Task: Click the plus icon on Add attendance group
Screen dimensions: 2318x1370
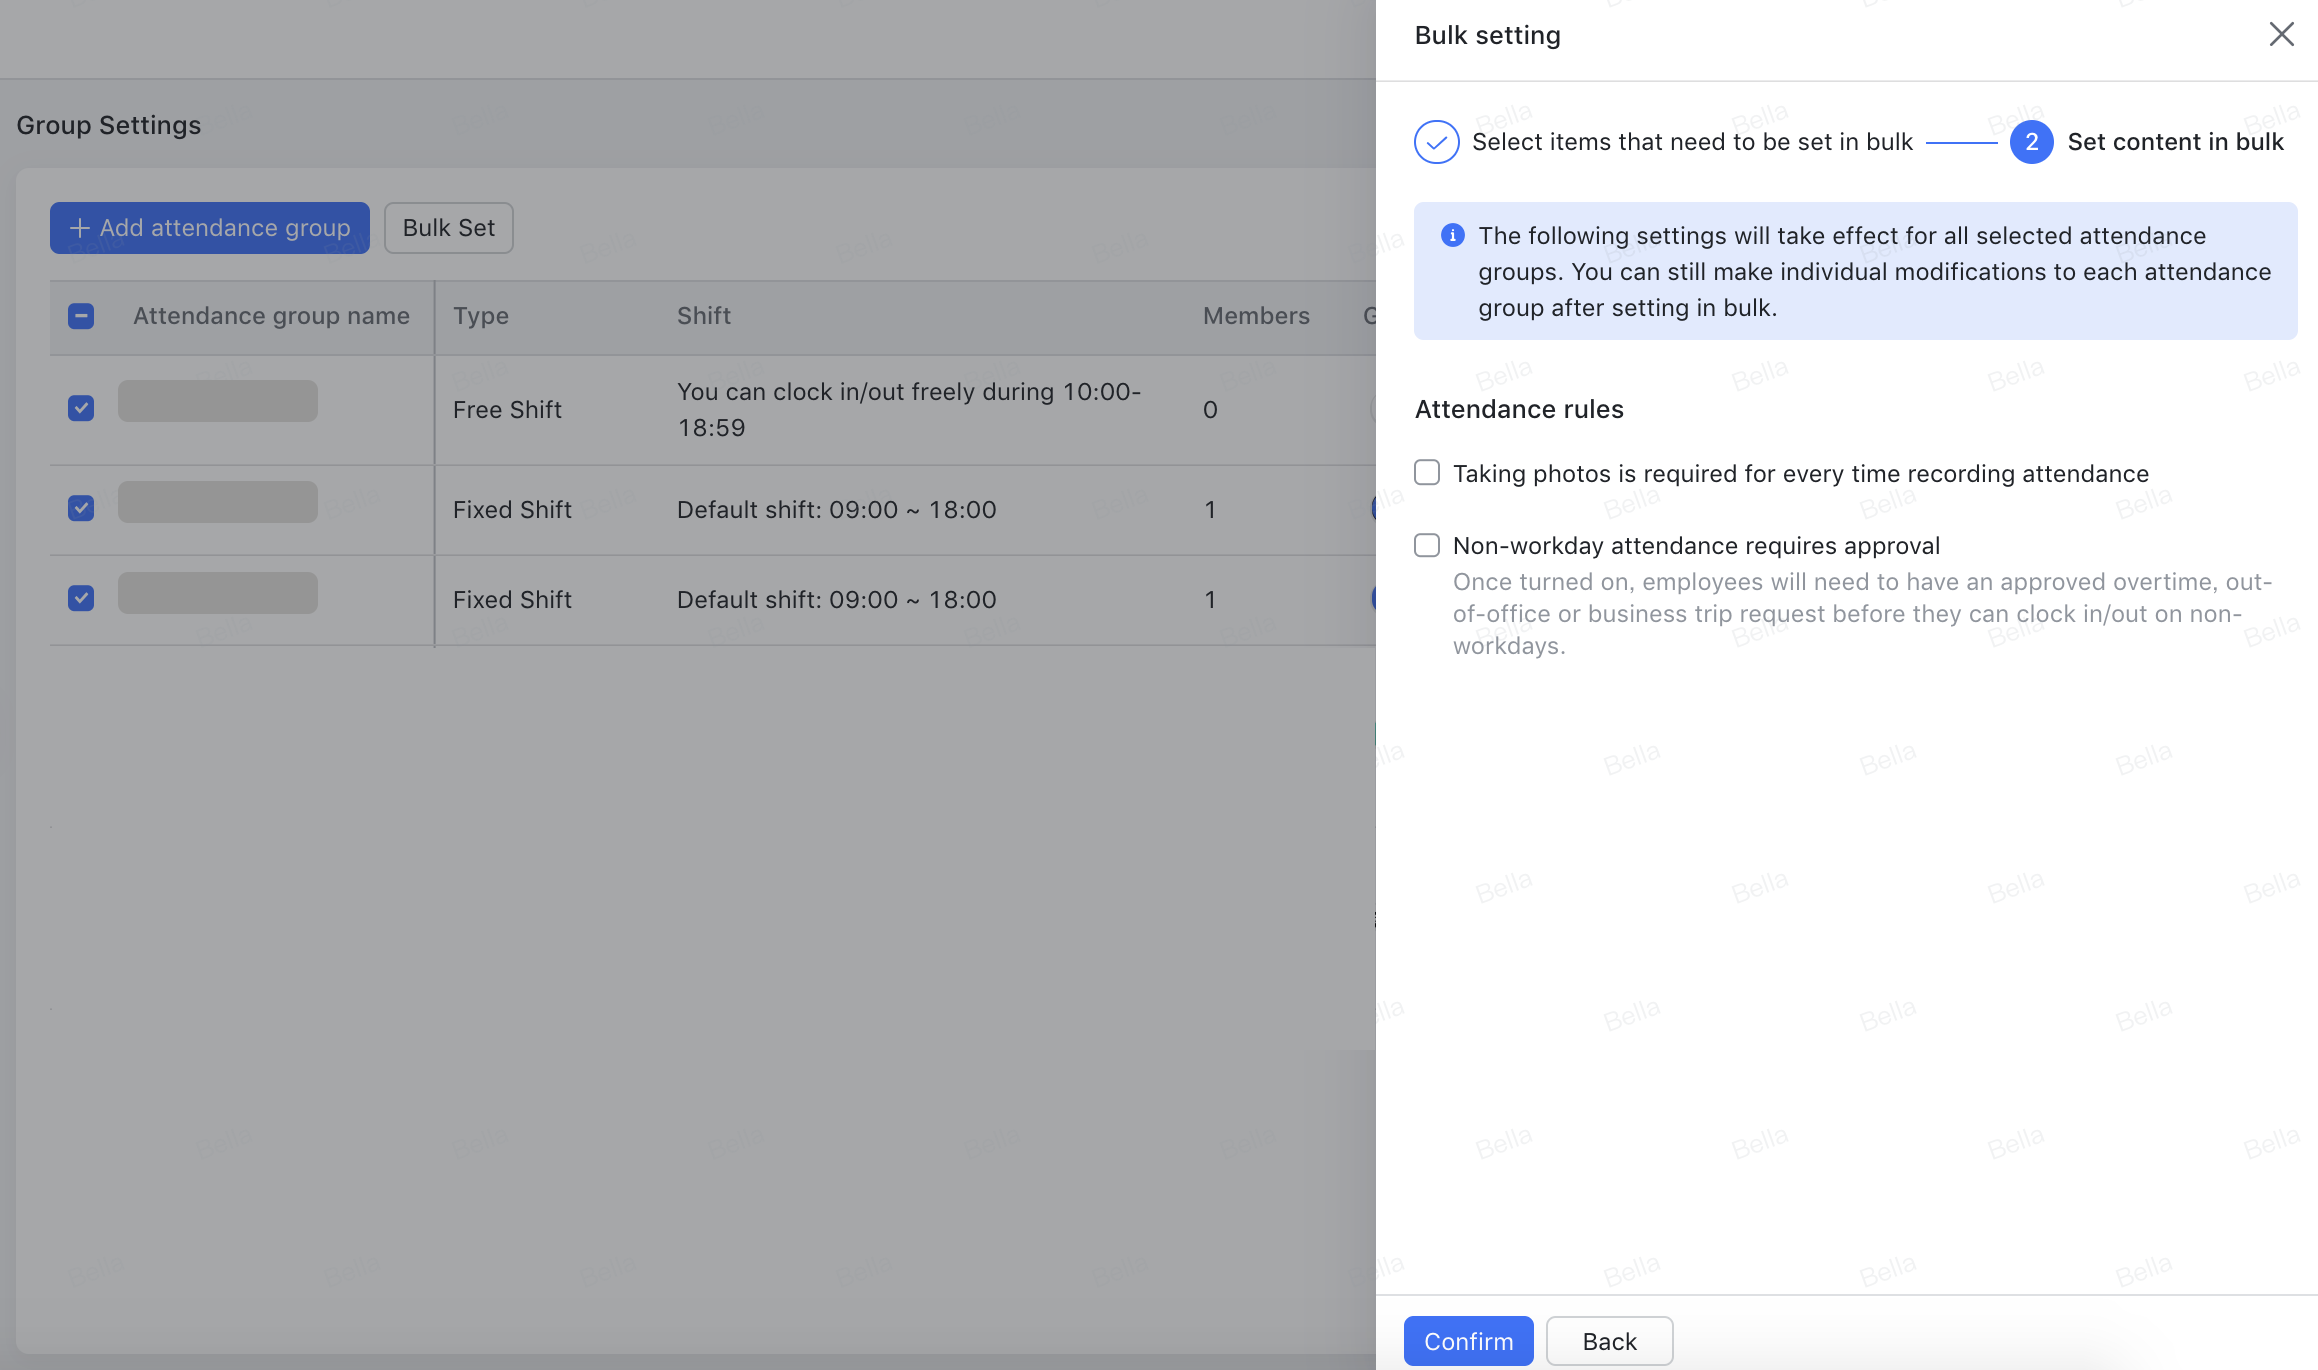Action: 78,227
